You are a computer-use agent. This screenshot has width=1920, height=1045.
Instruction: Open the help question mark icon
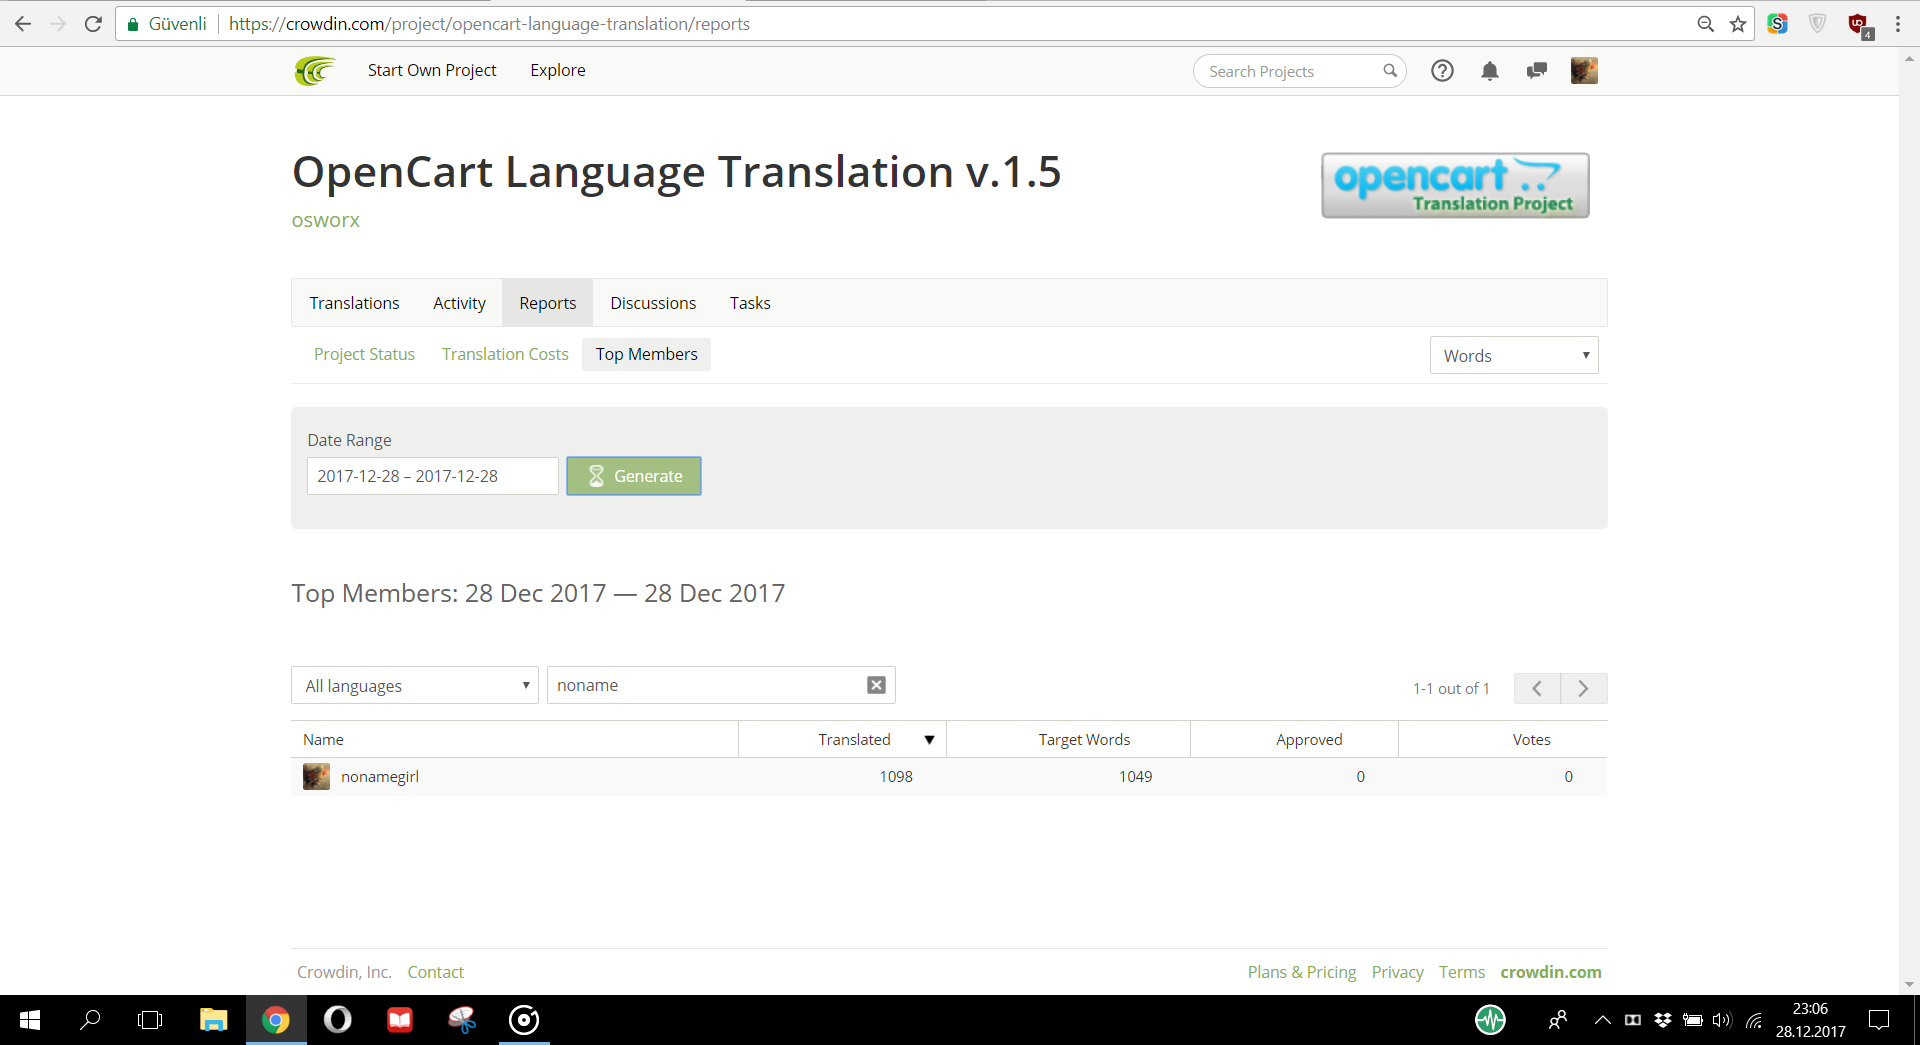(1442, 71)
